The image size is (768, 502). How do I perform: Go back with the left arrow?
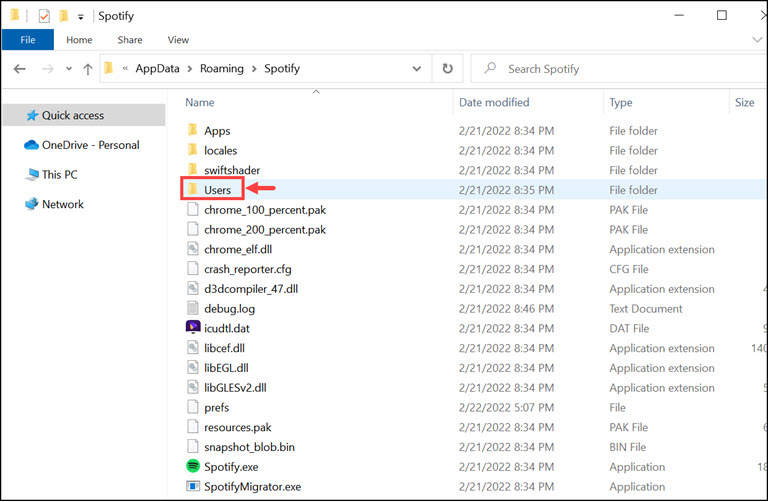pos(20,69)
